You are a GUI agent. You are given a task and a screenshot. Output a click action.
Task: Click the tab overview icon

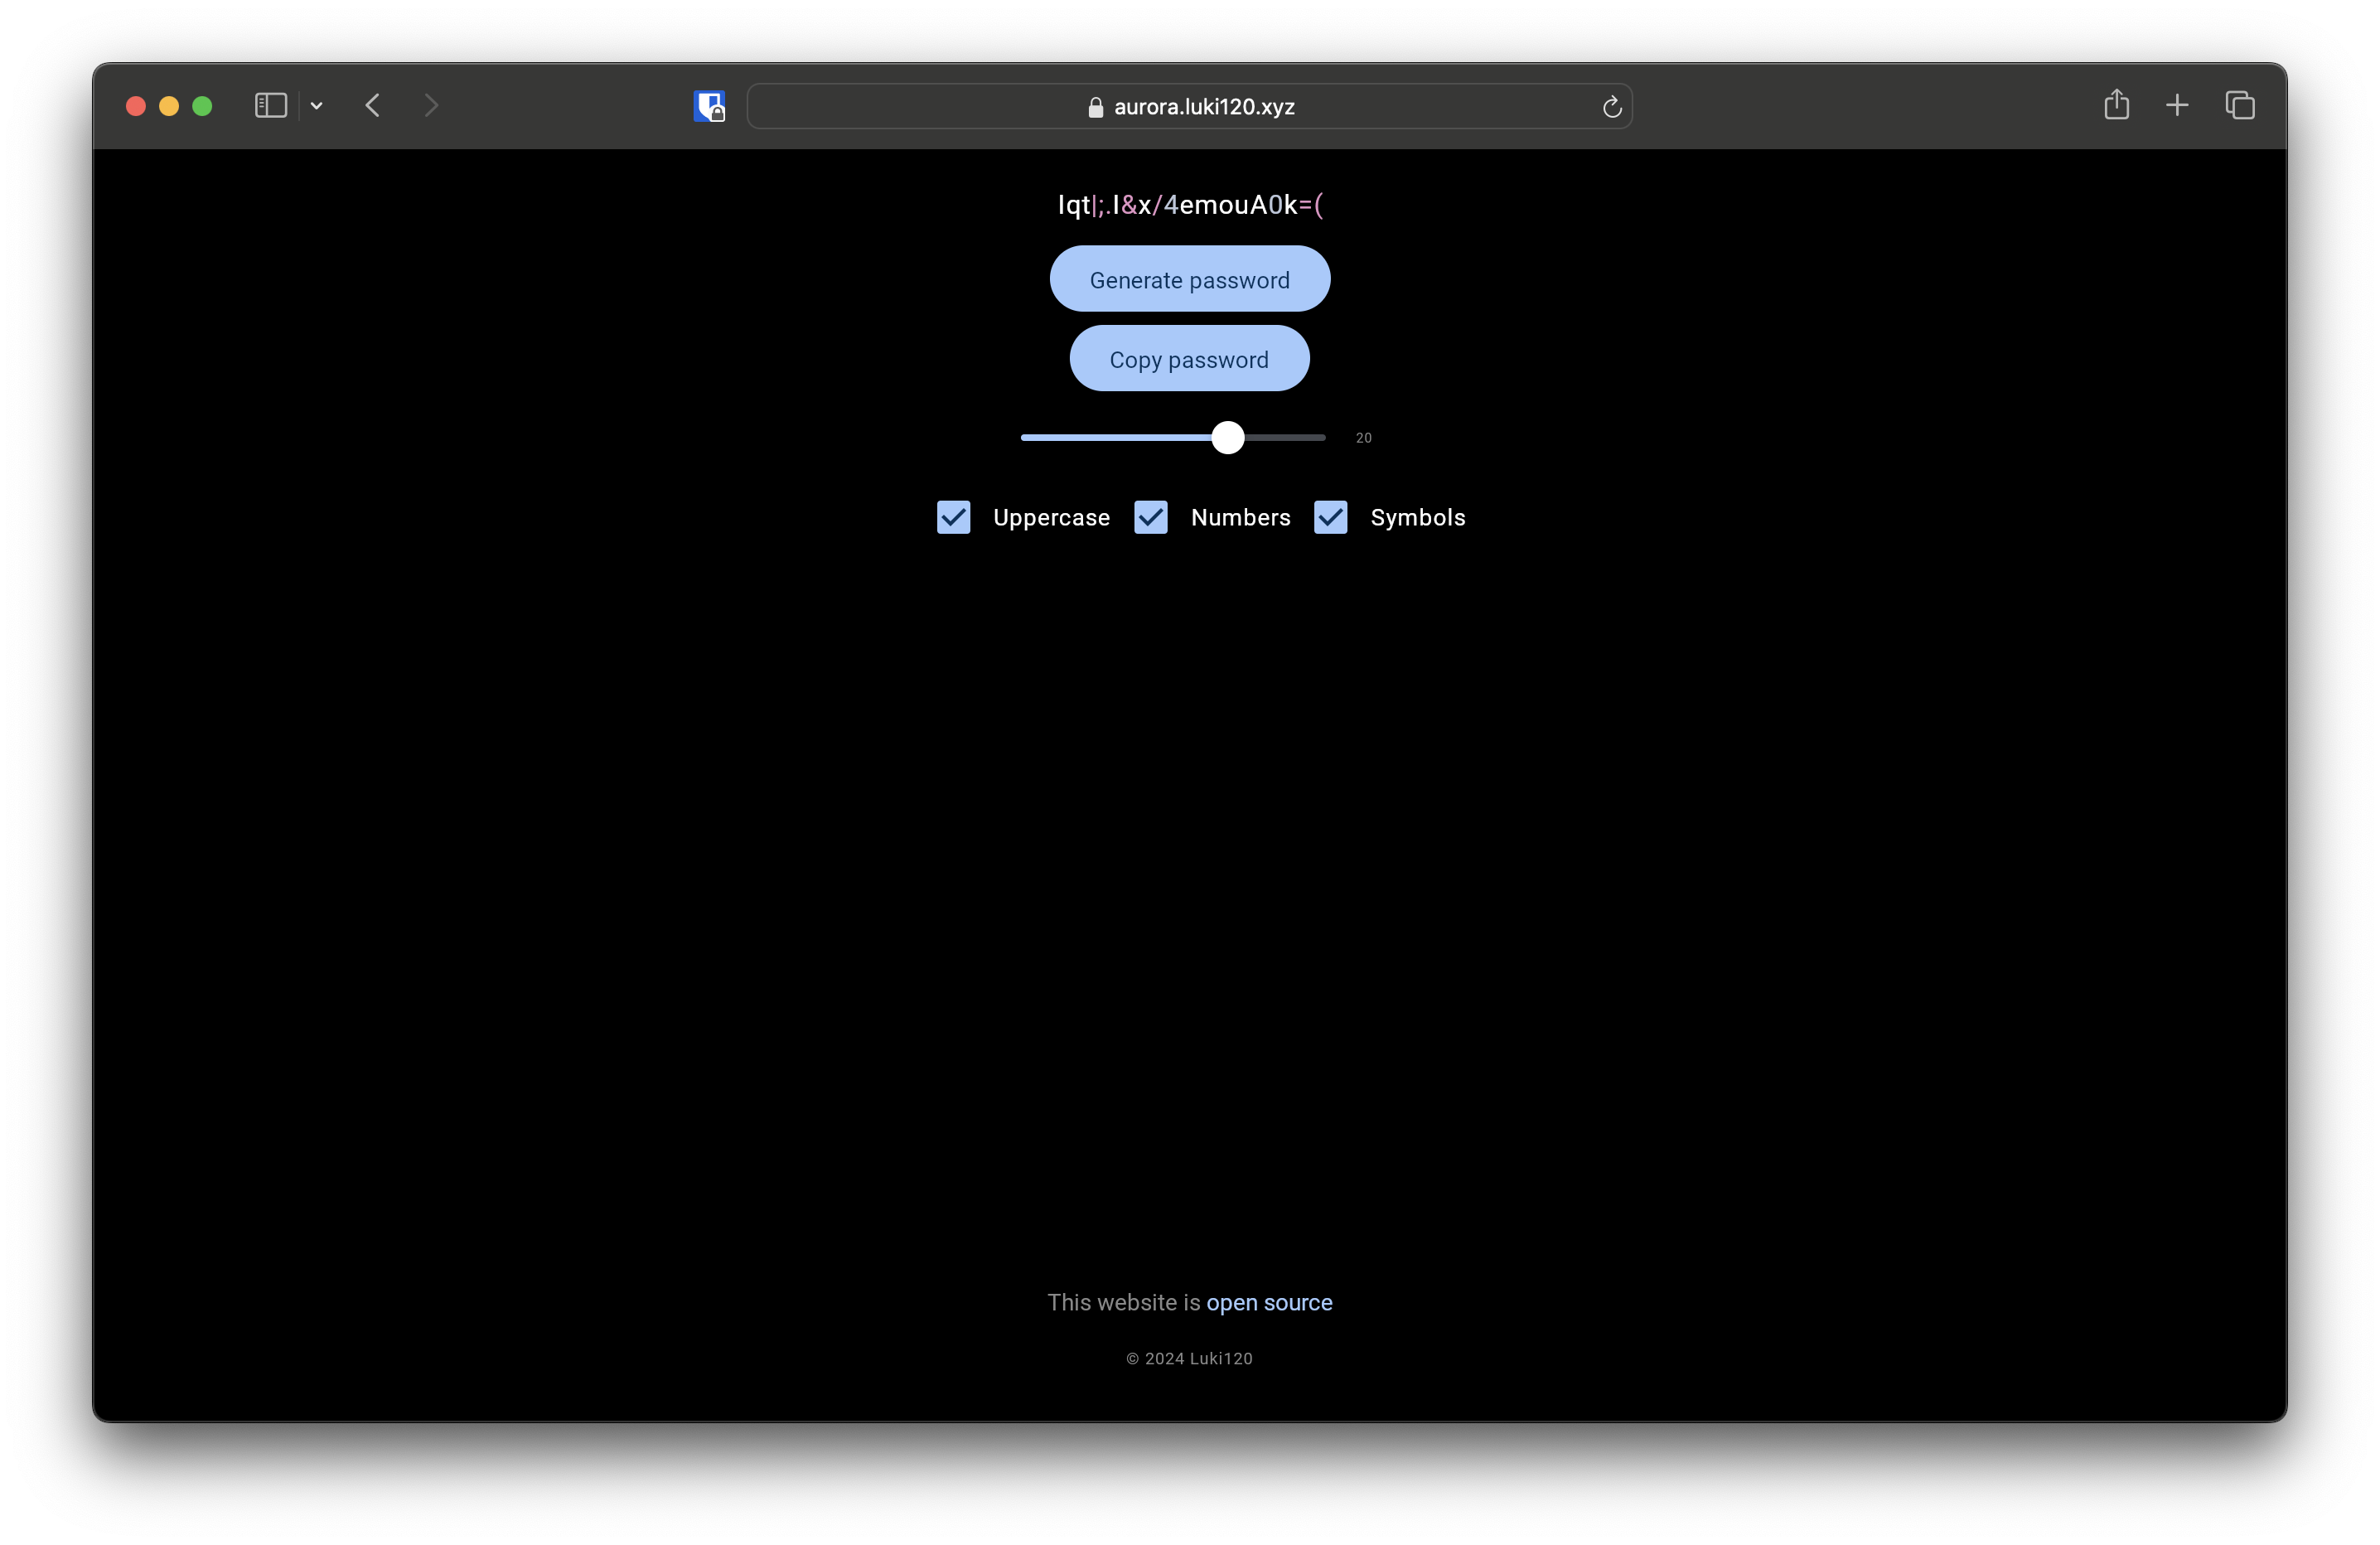point(2239,104)
